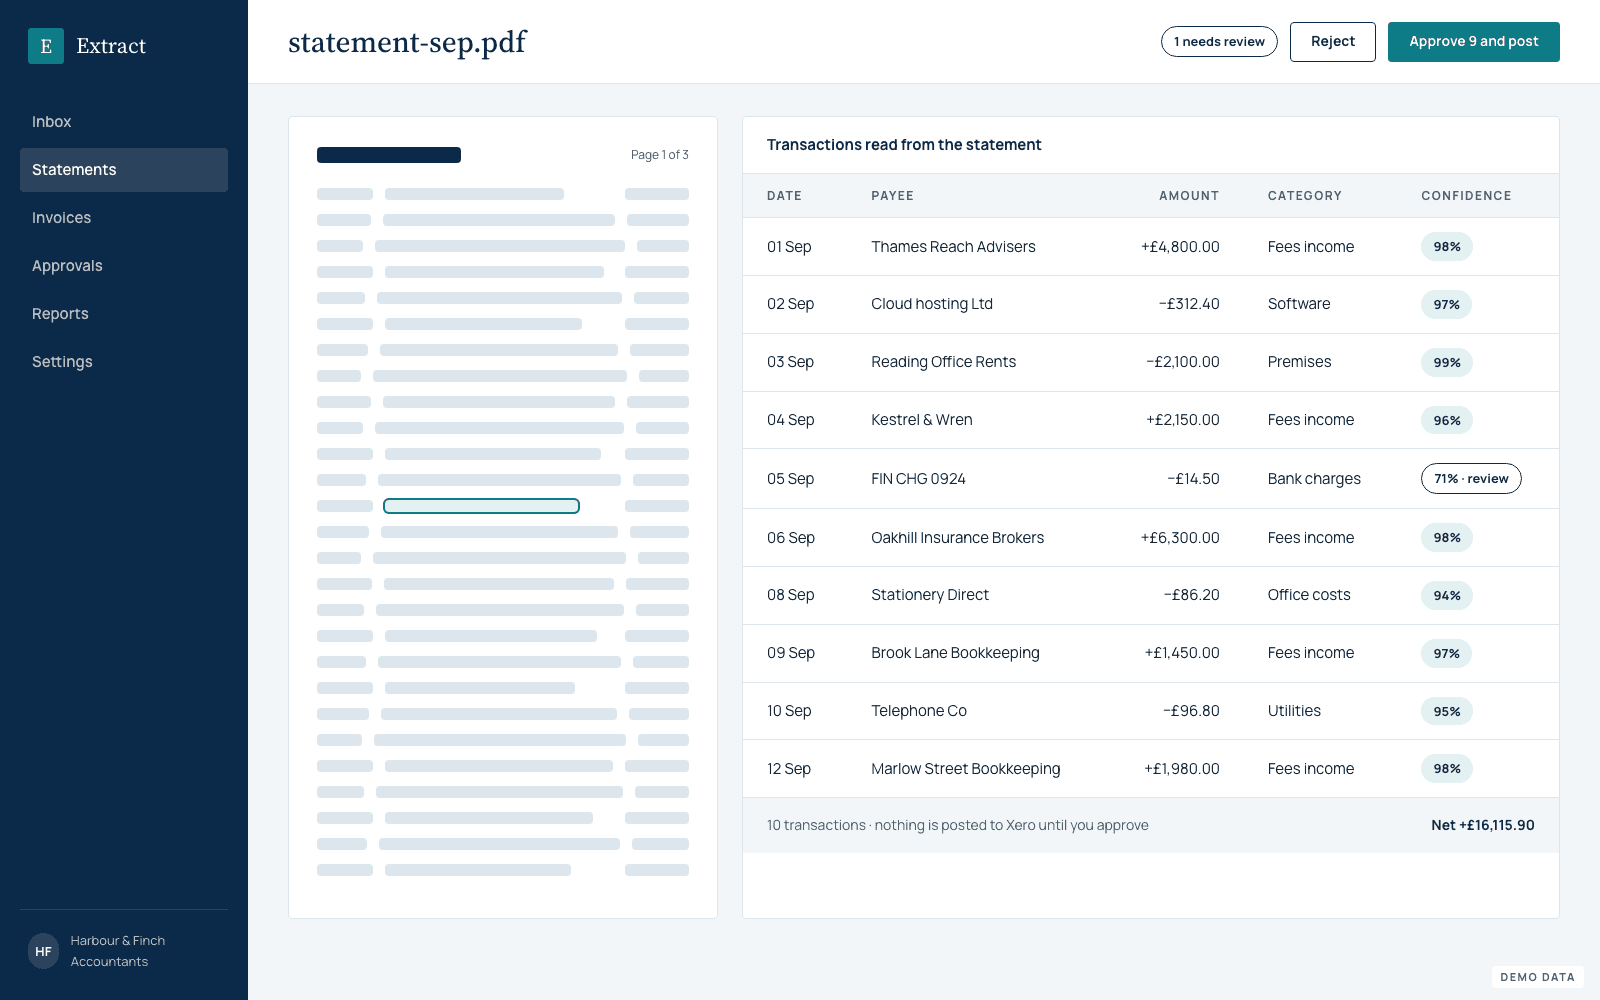Select the Kestrel & Wren transaction
Screen dimensions: 1600x1000
pos(1151,420)
